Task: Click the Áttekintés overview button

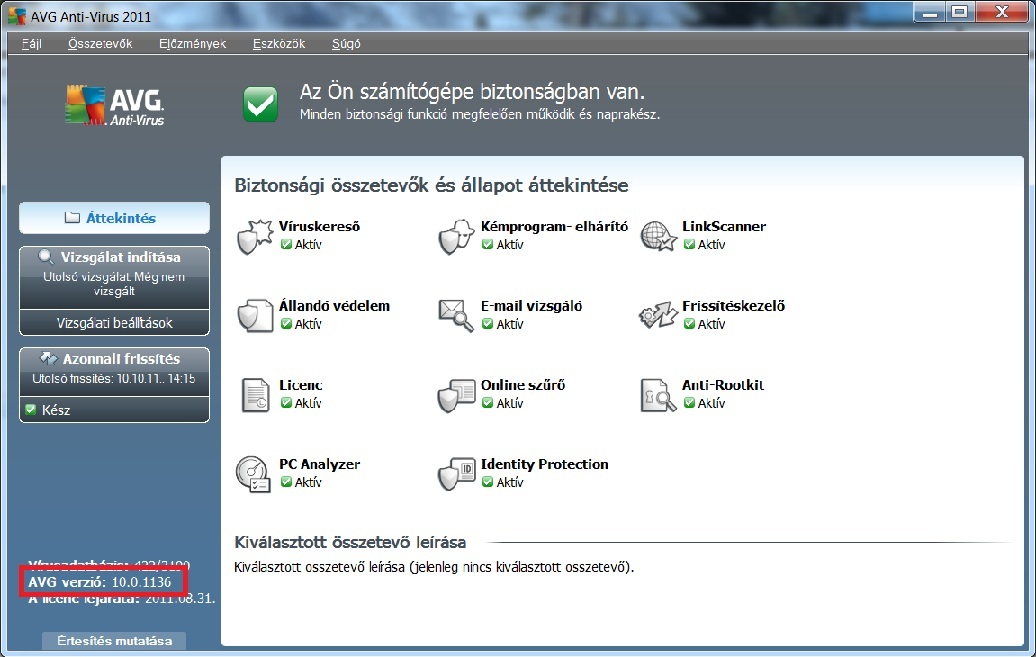Action: click(114, 218)
